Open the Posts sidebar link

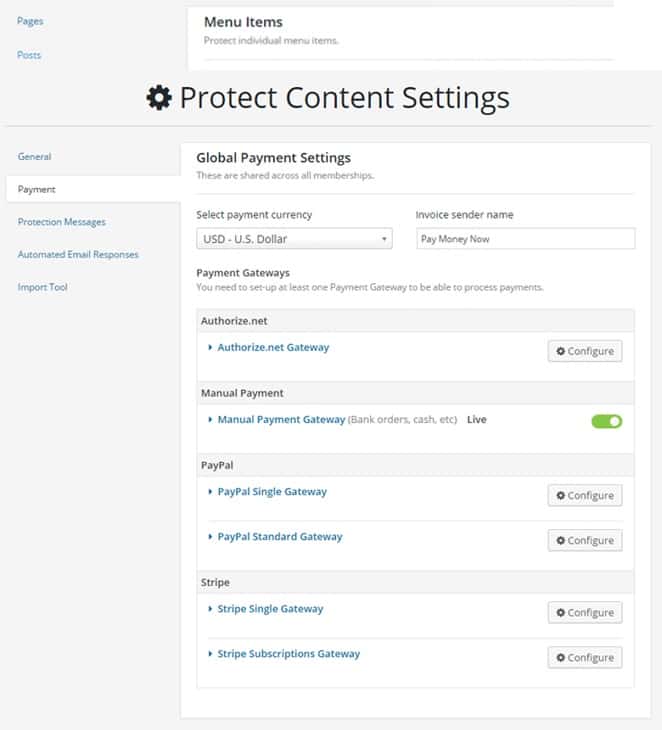coord(29,55)
